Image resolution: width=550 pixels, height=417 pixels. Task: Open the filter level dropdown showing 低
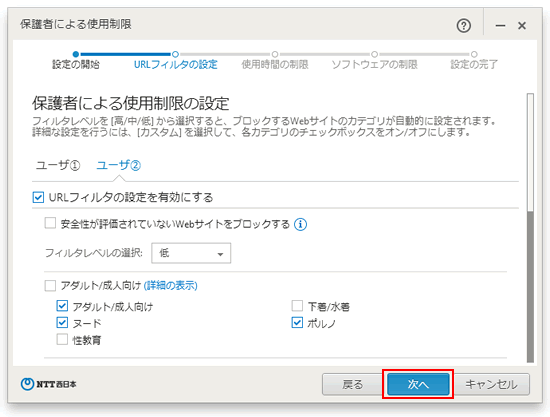[191, 253]
